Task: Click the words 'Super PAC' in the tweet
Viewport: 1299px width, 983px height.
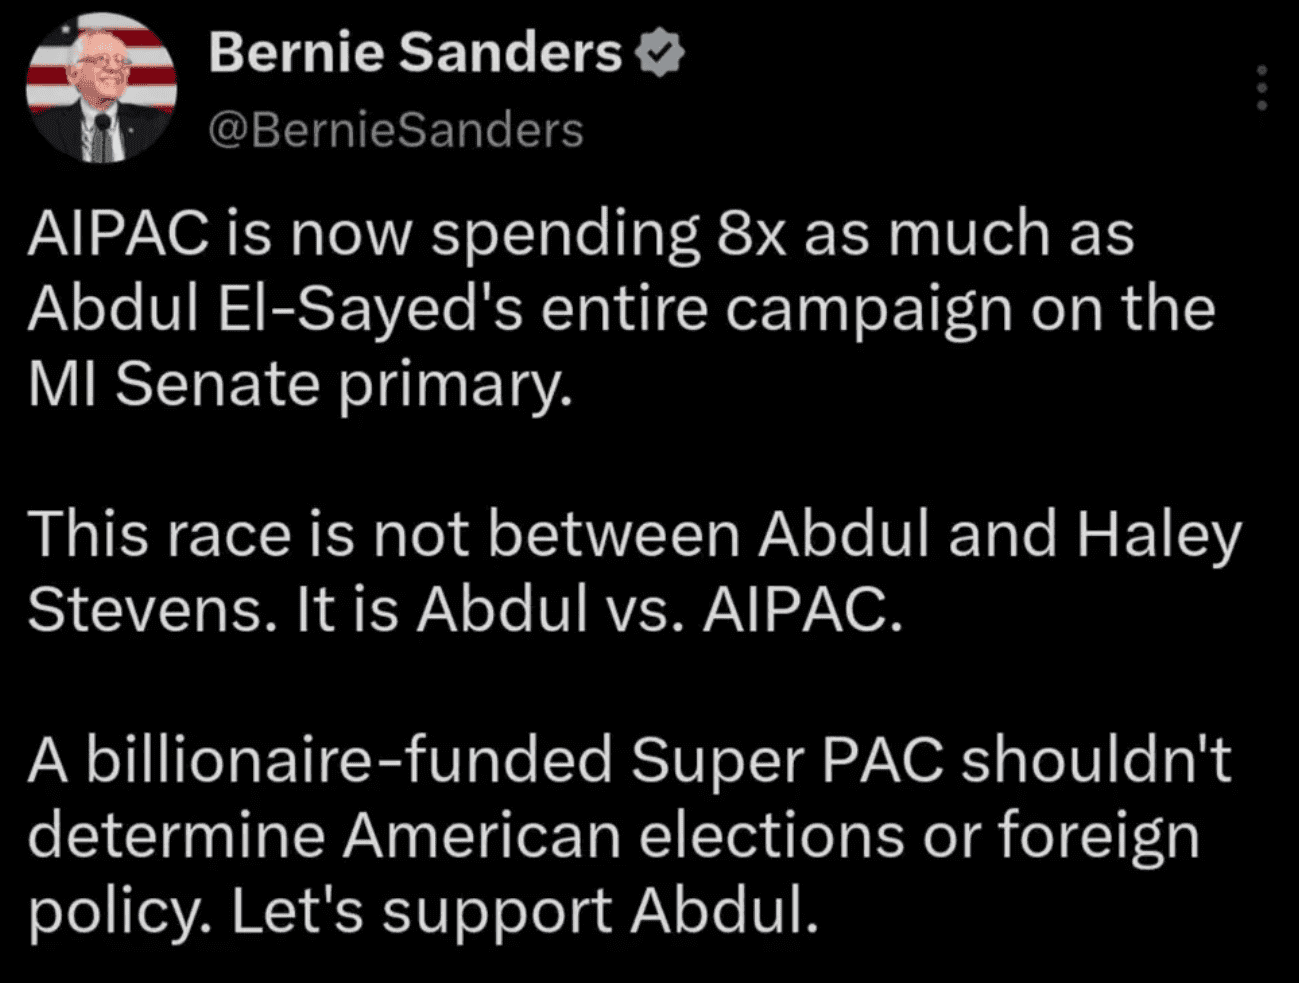Action: (787, 762)
